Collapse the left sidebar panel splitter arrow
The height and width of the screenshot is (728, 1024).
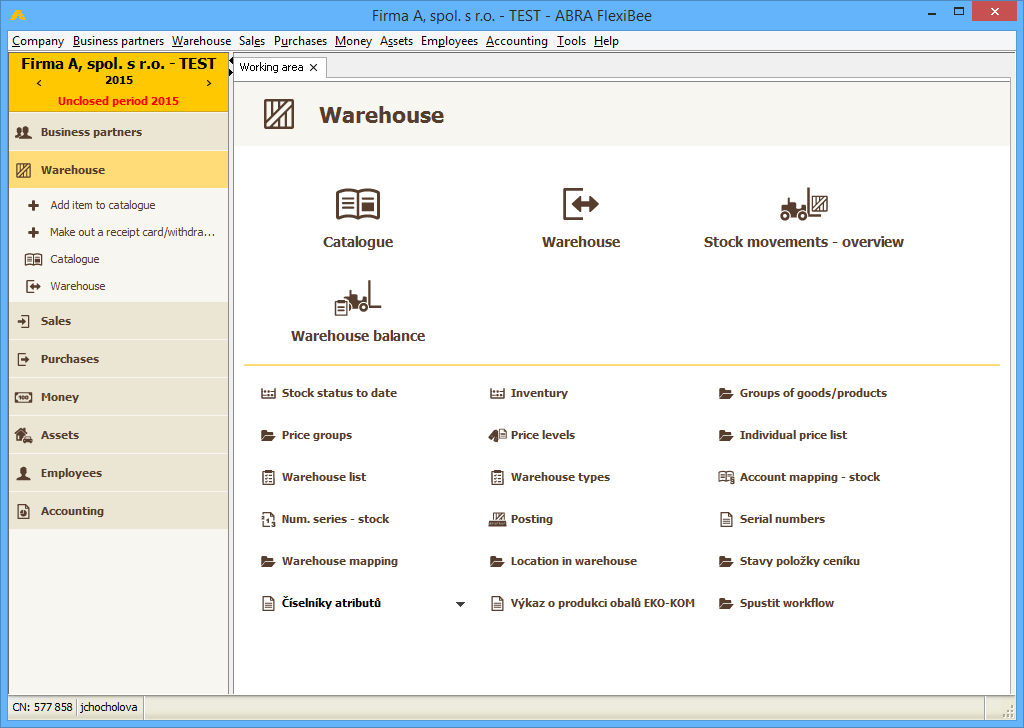(x=231, y=61)
